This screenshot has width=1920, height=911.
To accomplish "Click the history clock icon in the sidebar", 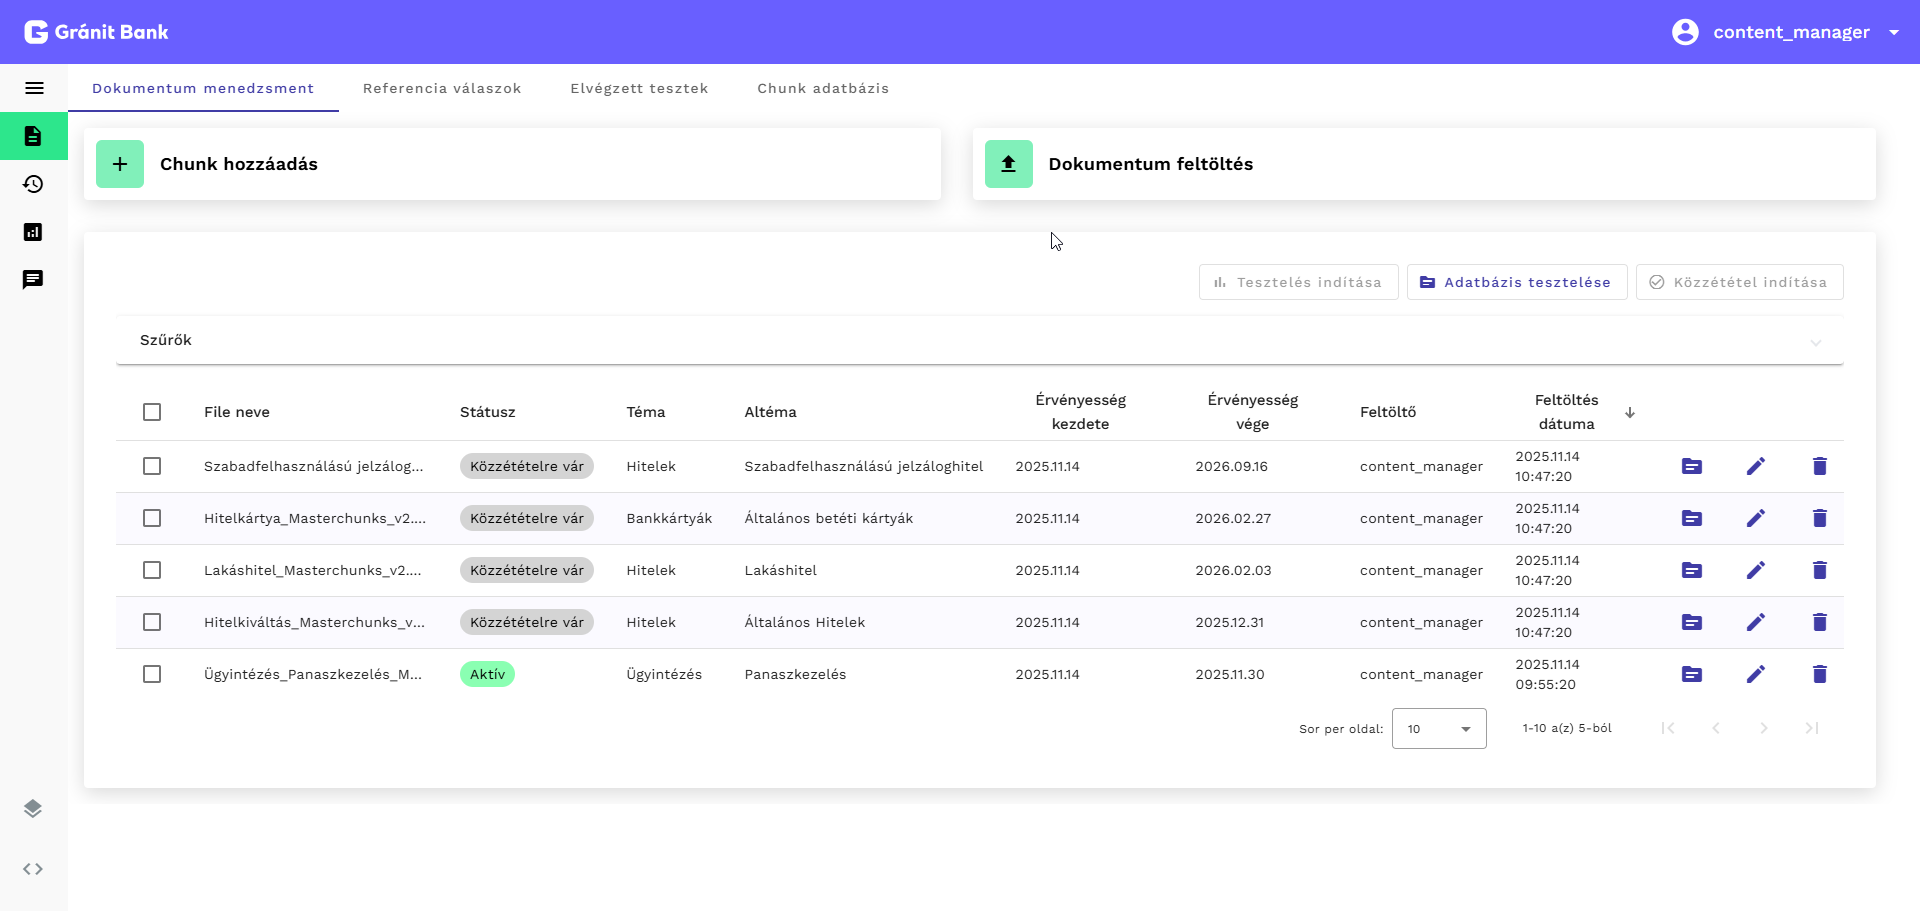I will point(33,184).
